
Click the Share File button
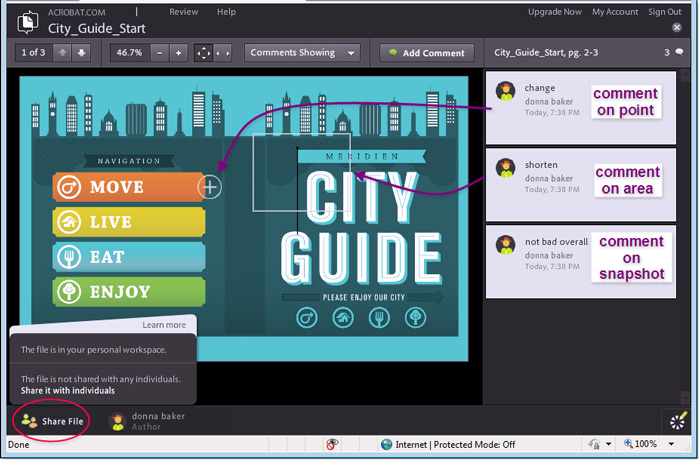tap(53, 421)
